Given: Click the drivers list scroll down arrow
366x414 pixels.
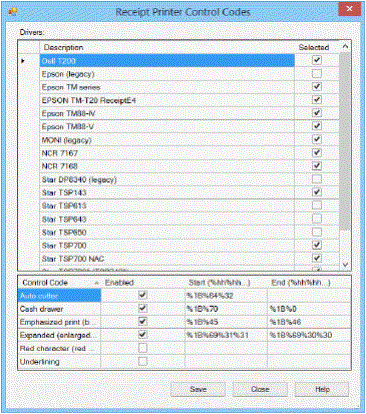Looking at the screenshot, I should pyautogui.click(x=345, y=265).
